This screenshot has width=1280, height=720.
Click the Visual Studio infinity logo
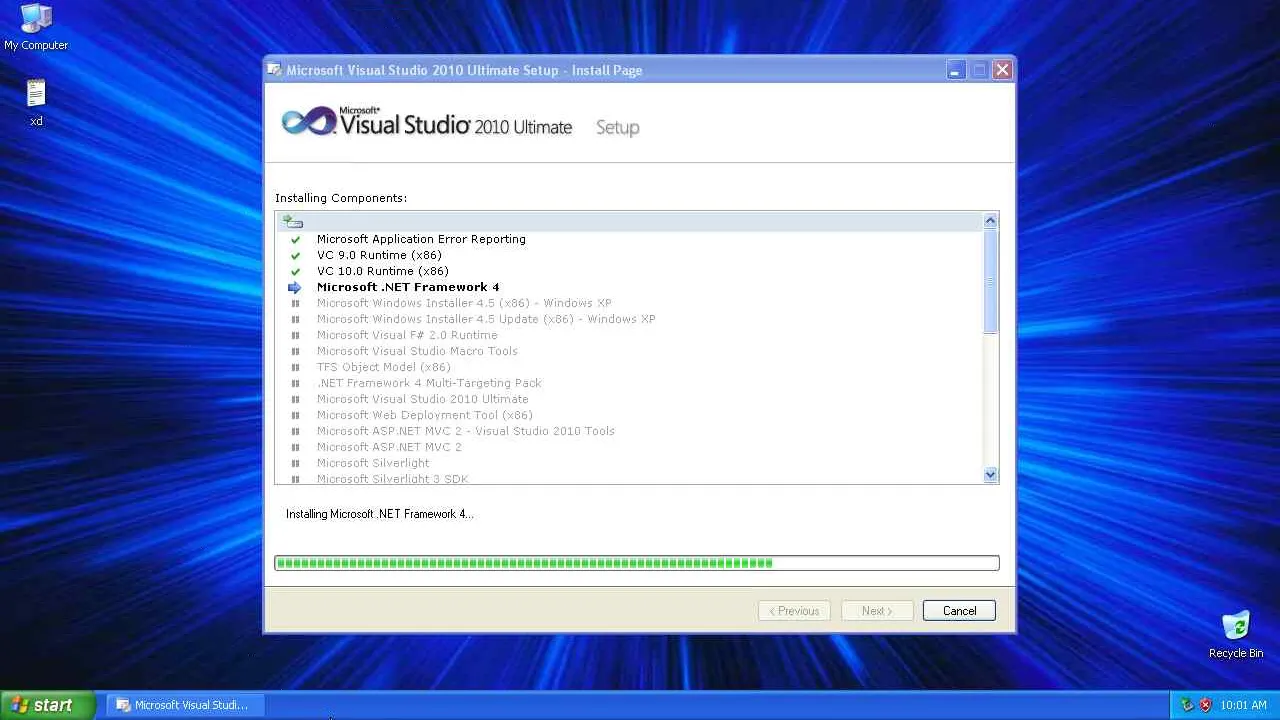[308, 122]
